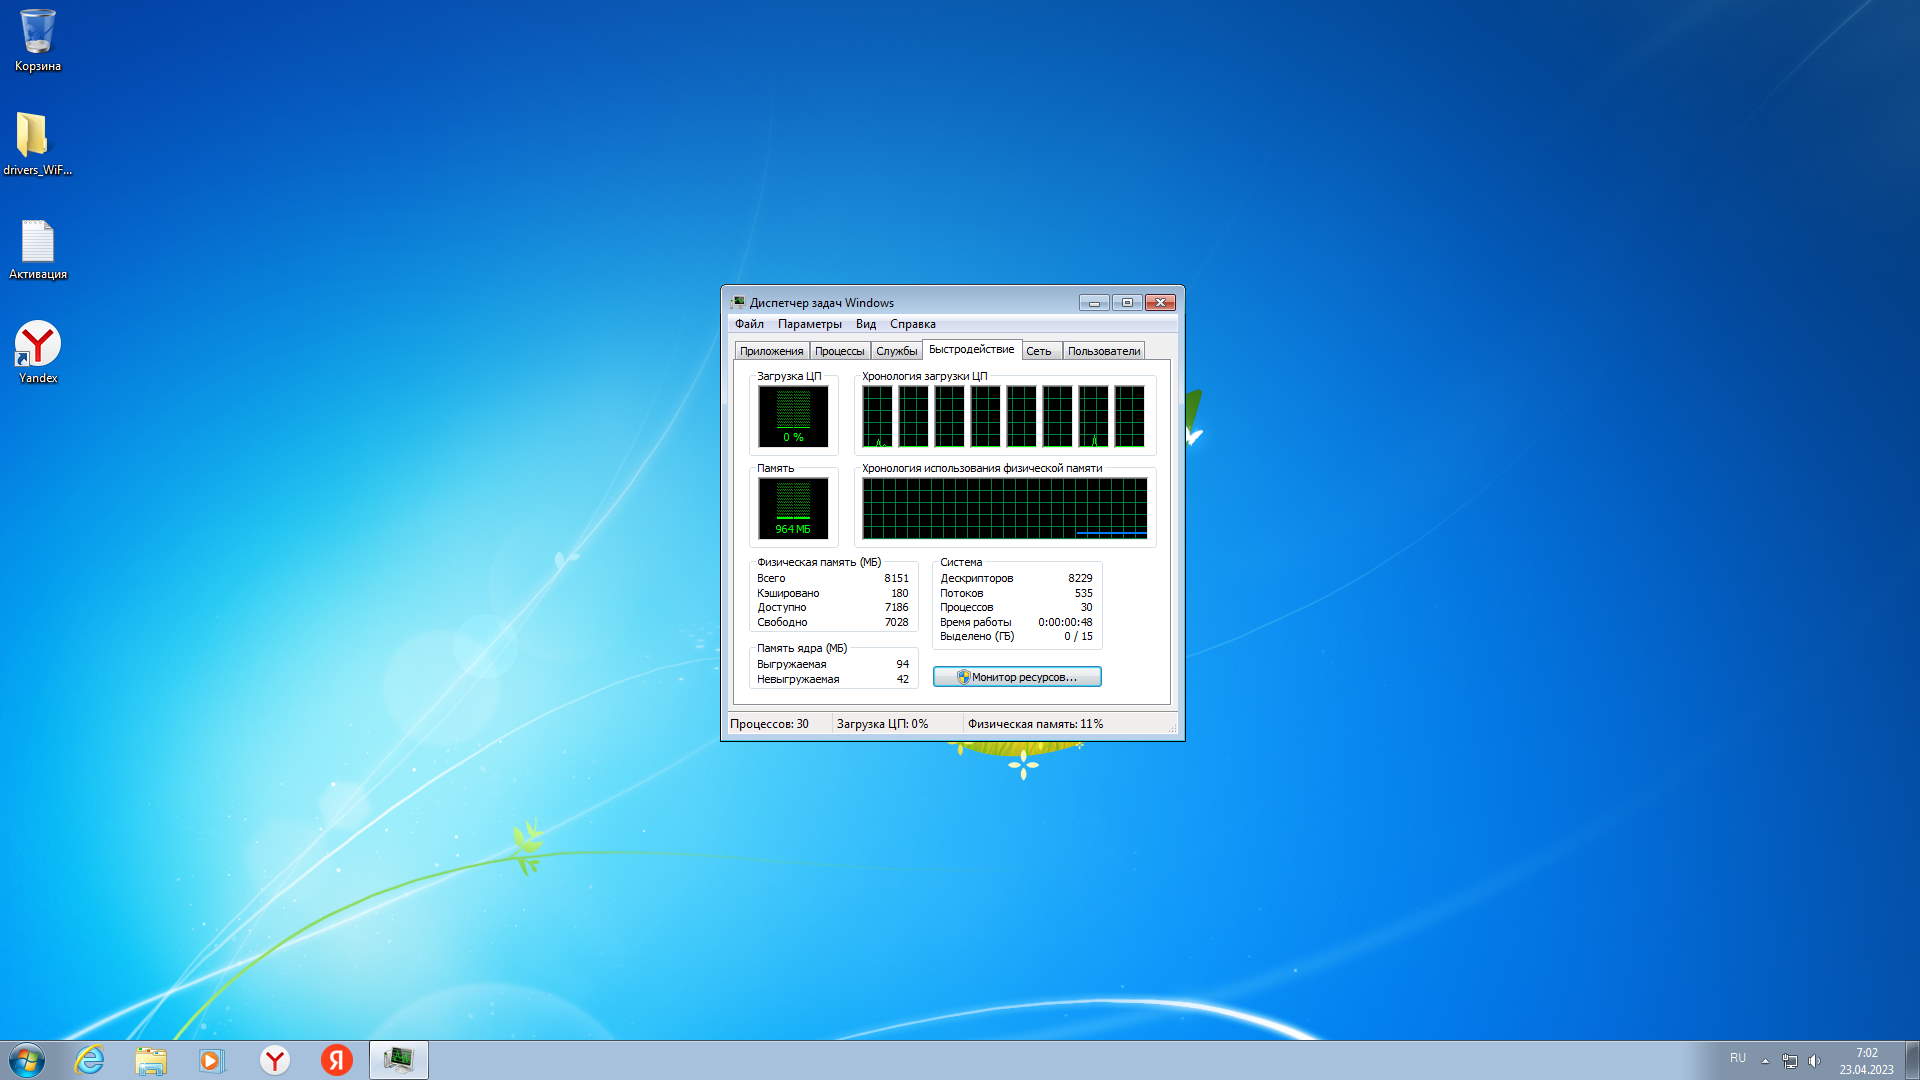
Task: Switch to the Процессы tab
Action: pyautogui.click(x=839, y=351)
